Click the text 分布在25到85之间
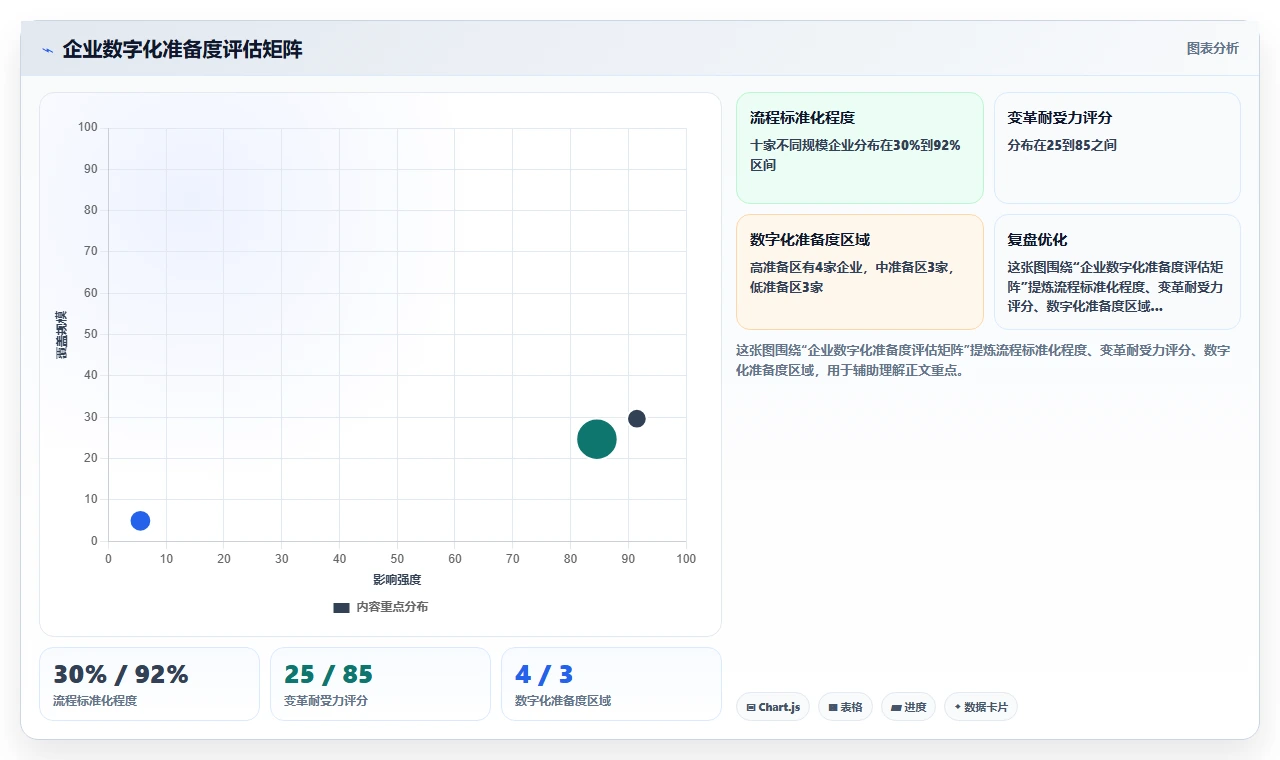The image size is (1280, 760). (x=1062, y=145)
